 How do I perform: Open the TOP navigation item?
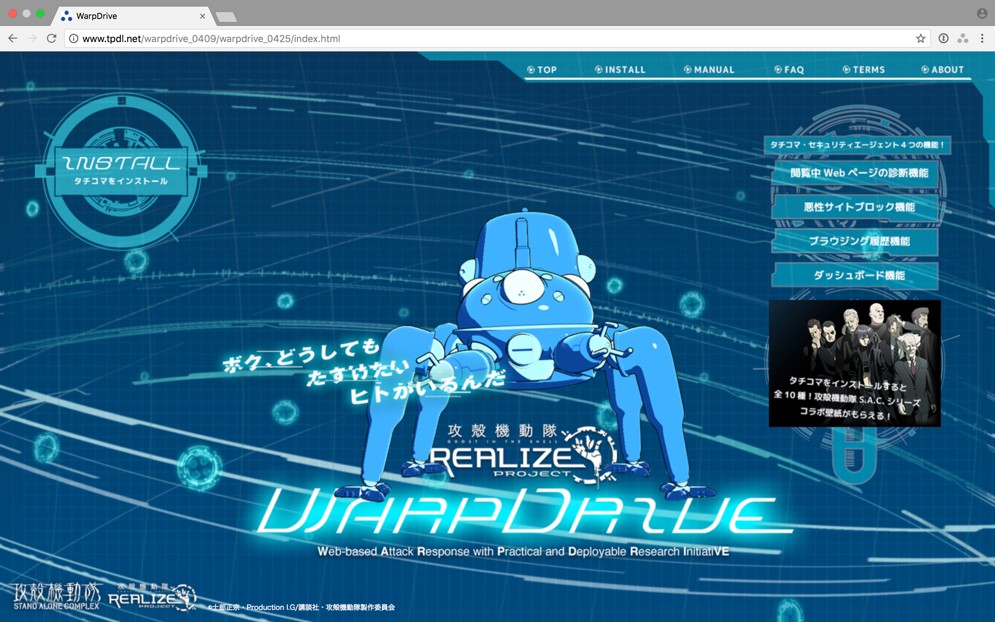(x=541, y=70)
